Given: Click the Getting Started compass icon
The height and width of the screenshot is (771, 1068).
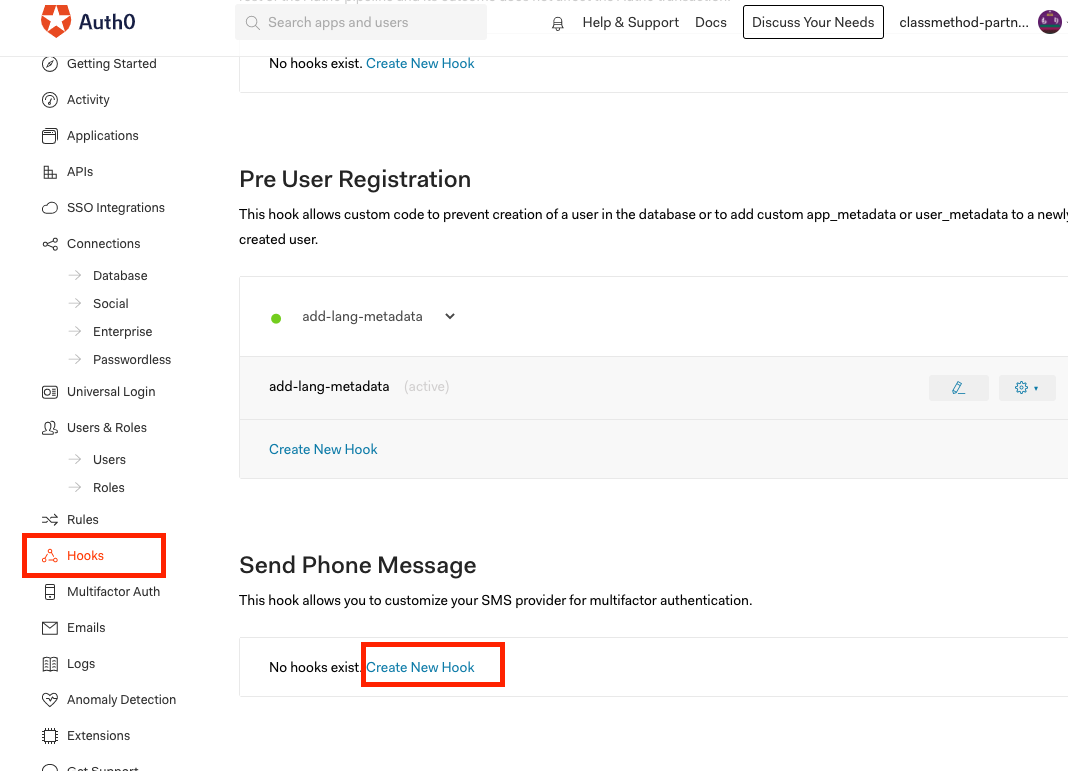Looking at the screenshot, I should [x=50, y=64].
